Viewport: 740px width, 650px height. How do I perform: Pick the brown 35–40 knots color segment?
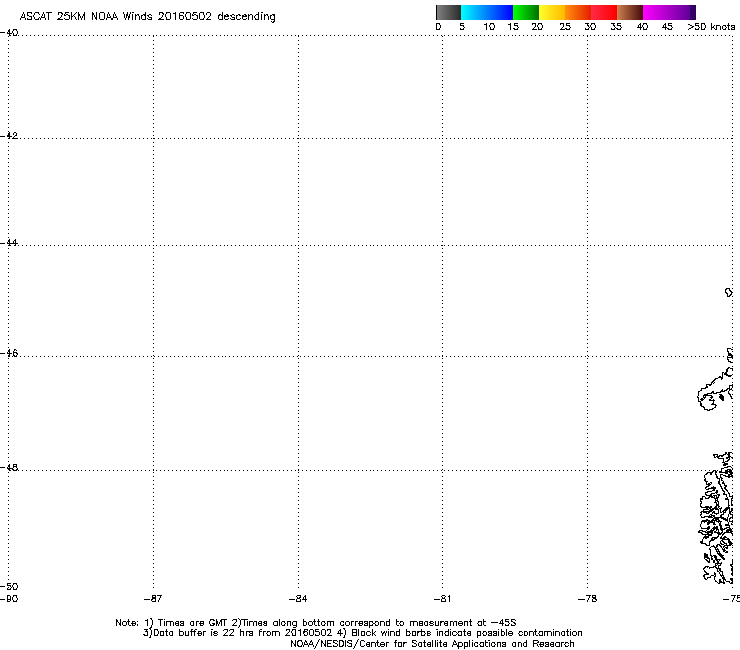pos(630,12)
